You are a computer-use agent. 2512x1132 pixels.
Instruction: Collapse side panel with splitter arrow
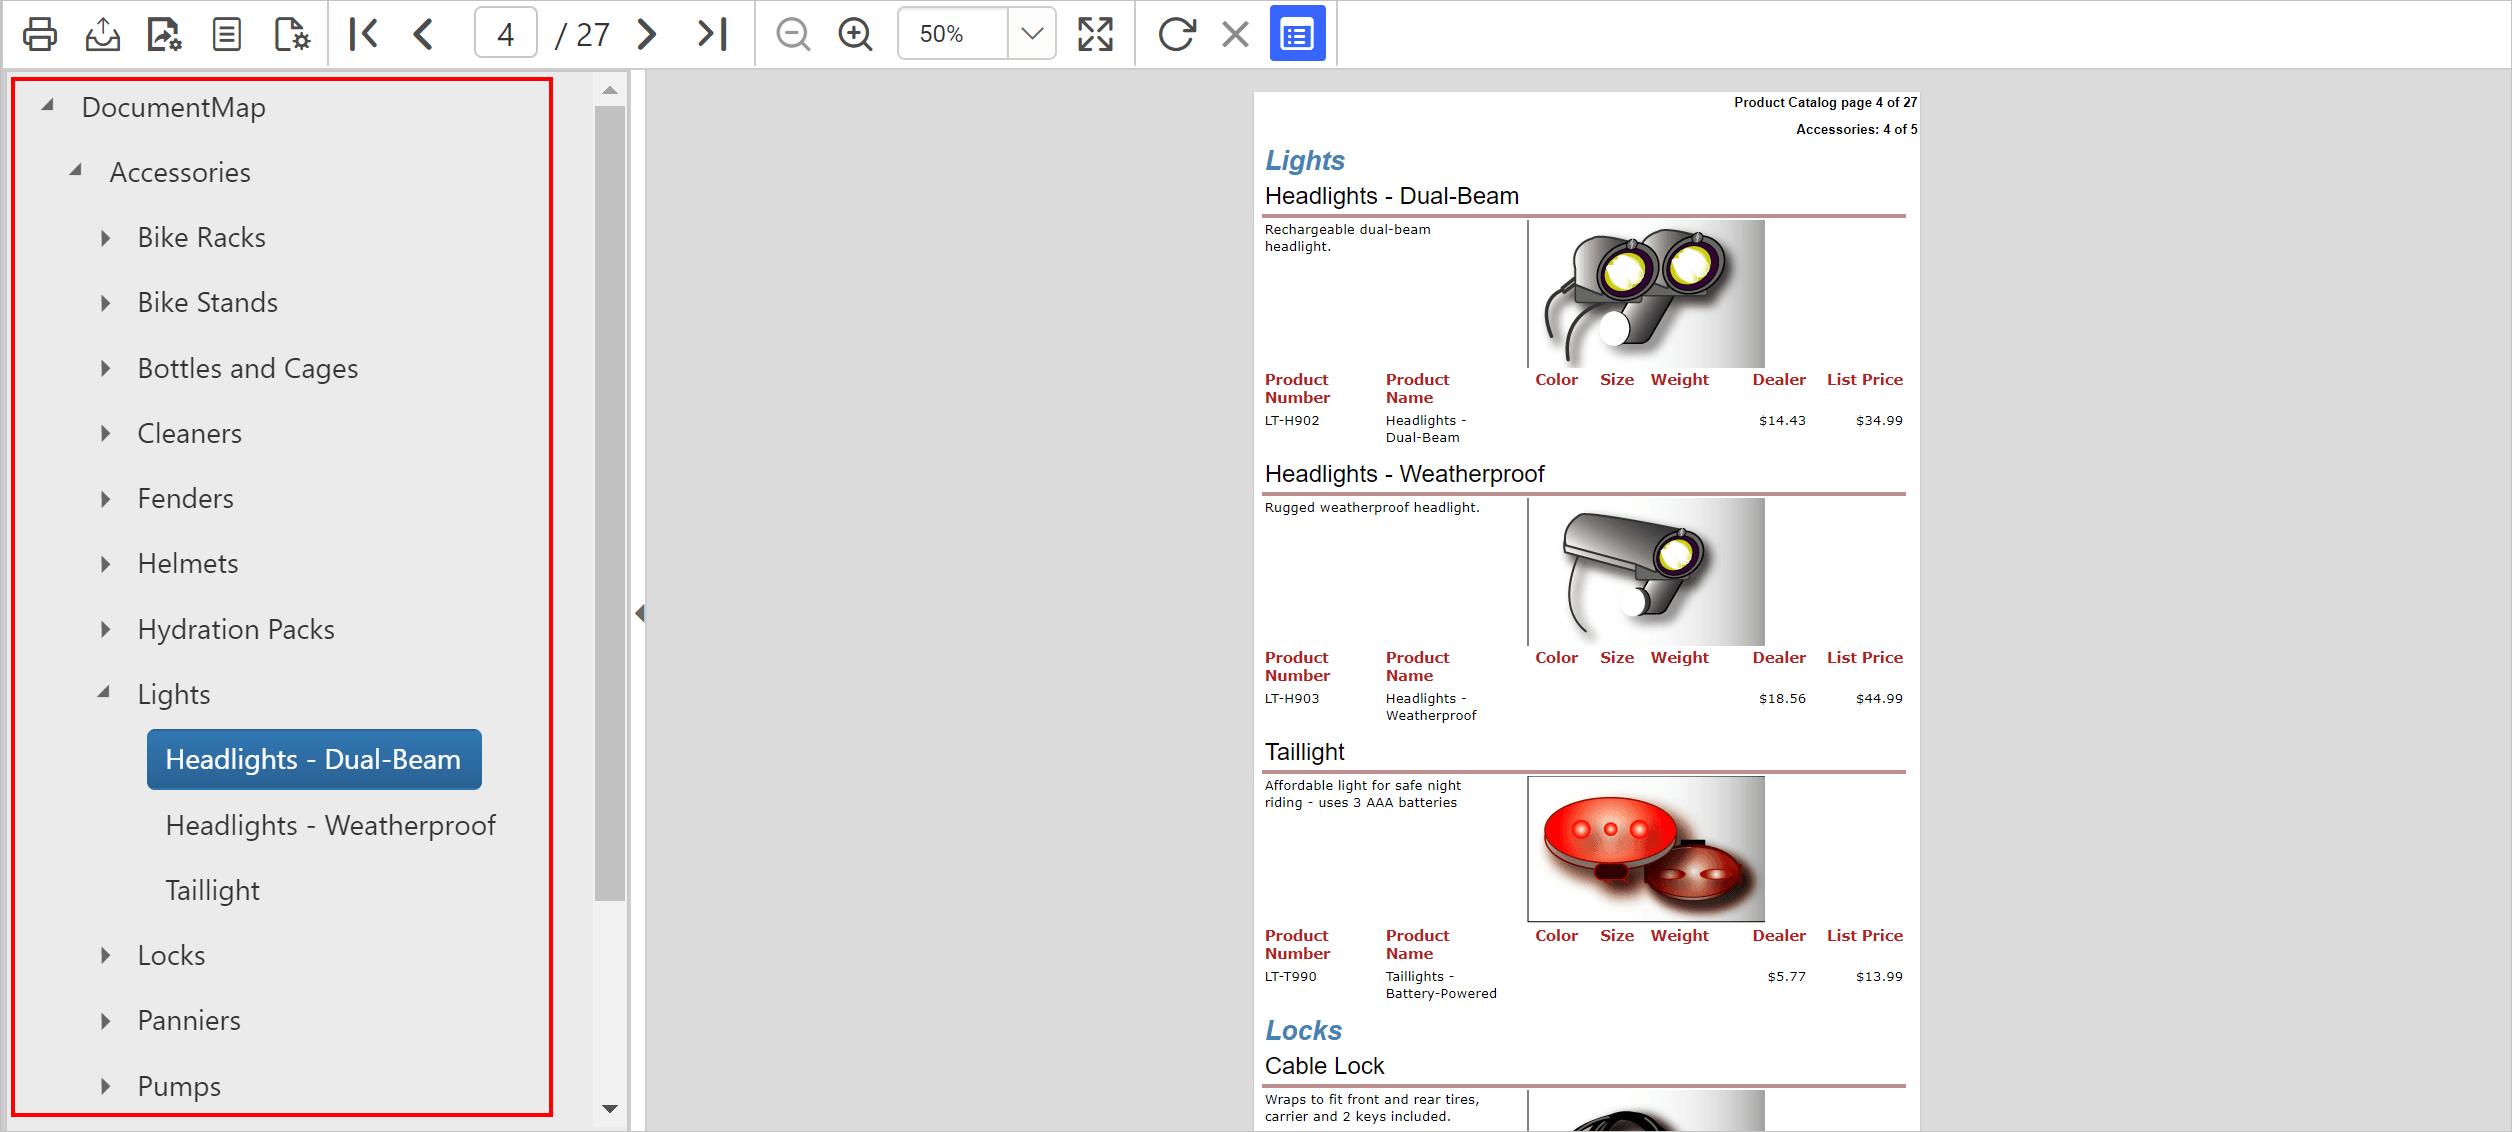[x=640, y=613]
